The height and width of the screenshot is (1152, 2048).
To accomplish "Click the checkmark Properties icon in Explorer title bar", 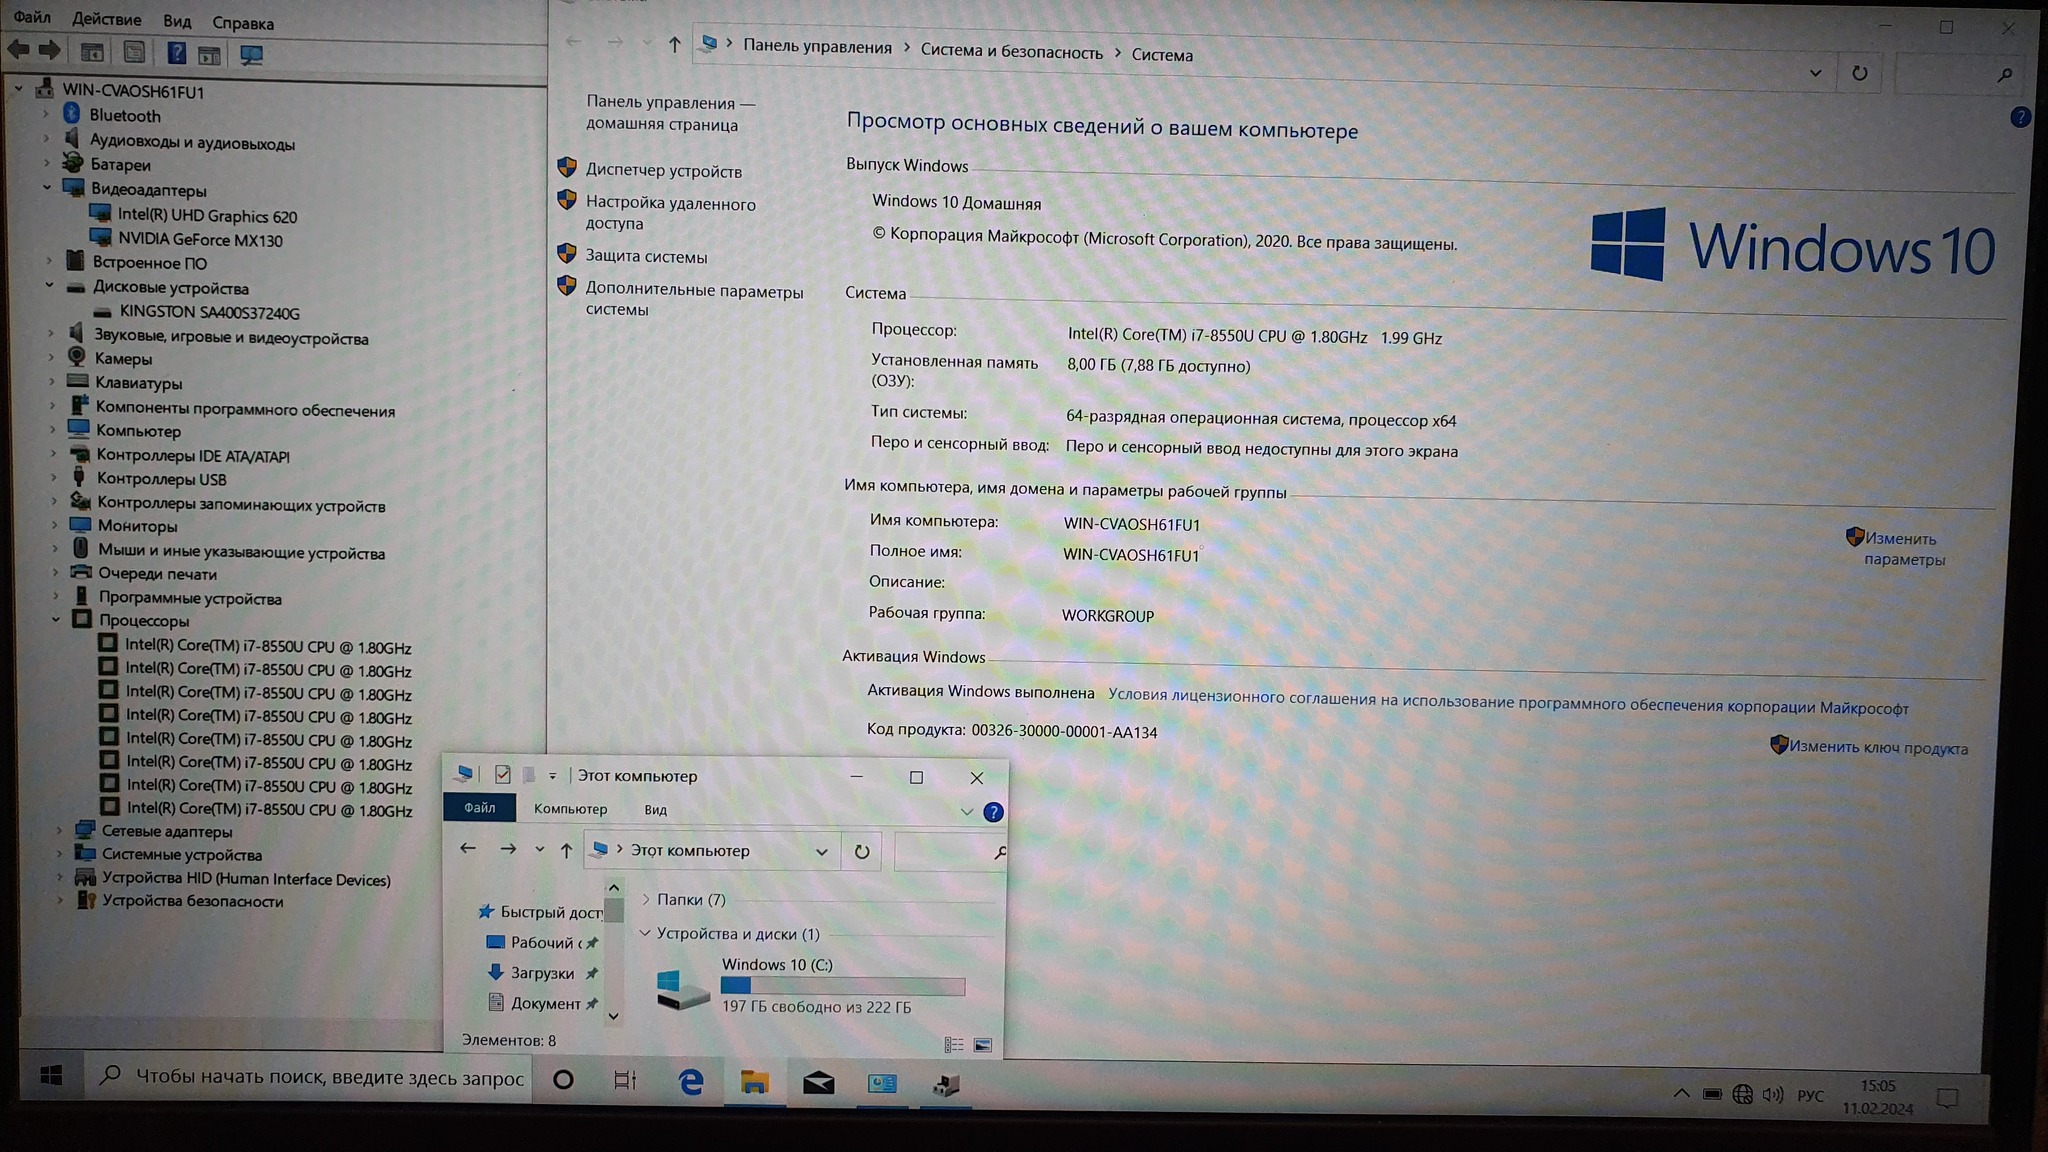I will [502, 775].
